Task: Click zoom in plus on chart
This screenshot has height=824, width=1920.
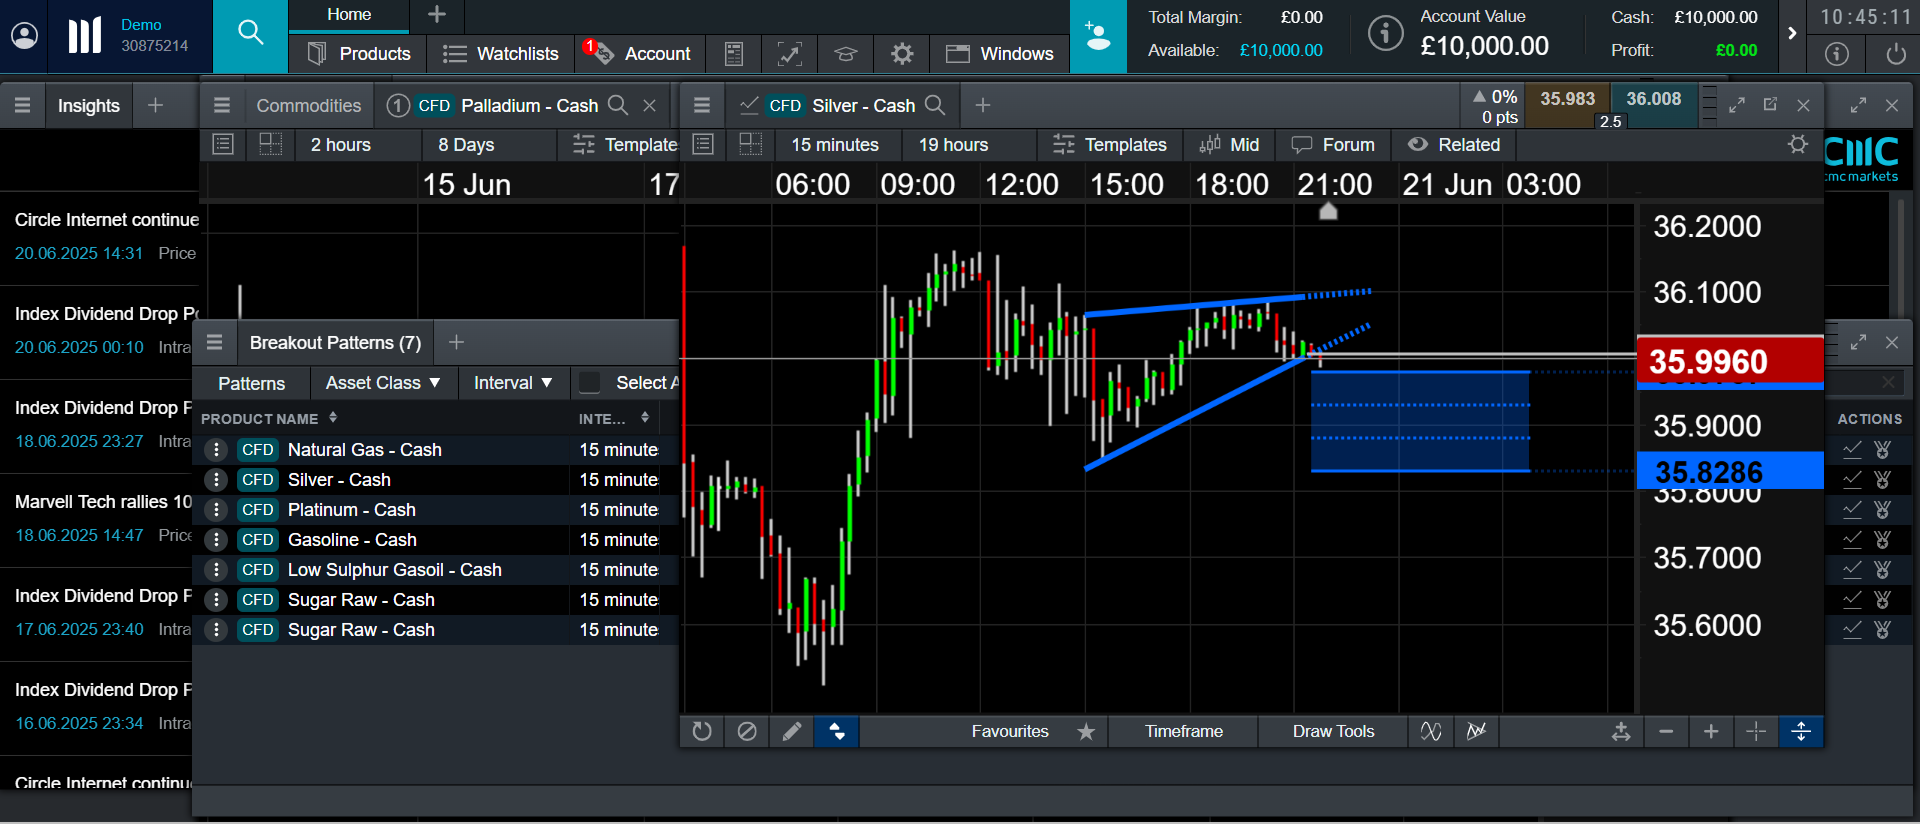Action: point(1711,731)
